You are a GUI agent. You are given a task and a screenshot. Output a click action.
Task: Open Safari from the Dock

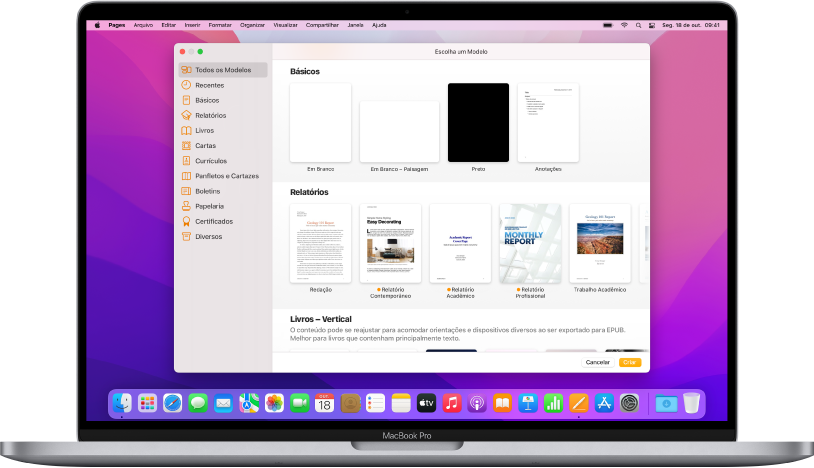[172, 403]
